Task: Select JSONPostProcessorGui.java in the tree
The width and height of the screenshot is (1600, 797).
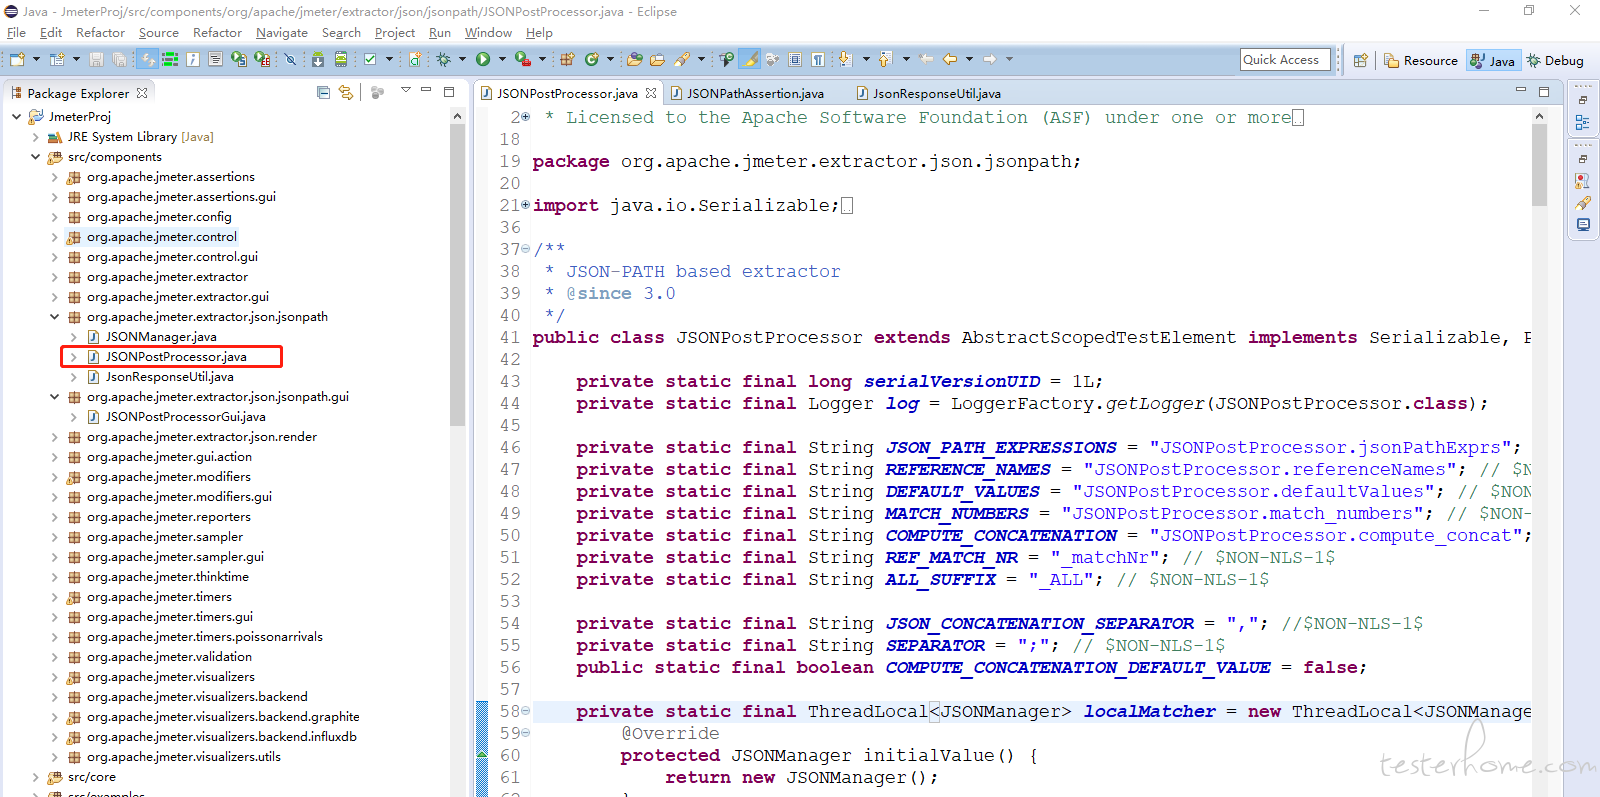Action: point(185,417)
